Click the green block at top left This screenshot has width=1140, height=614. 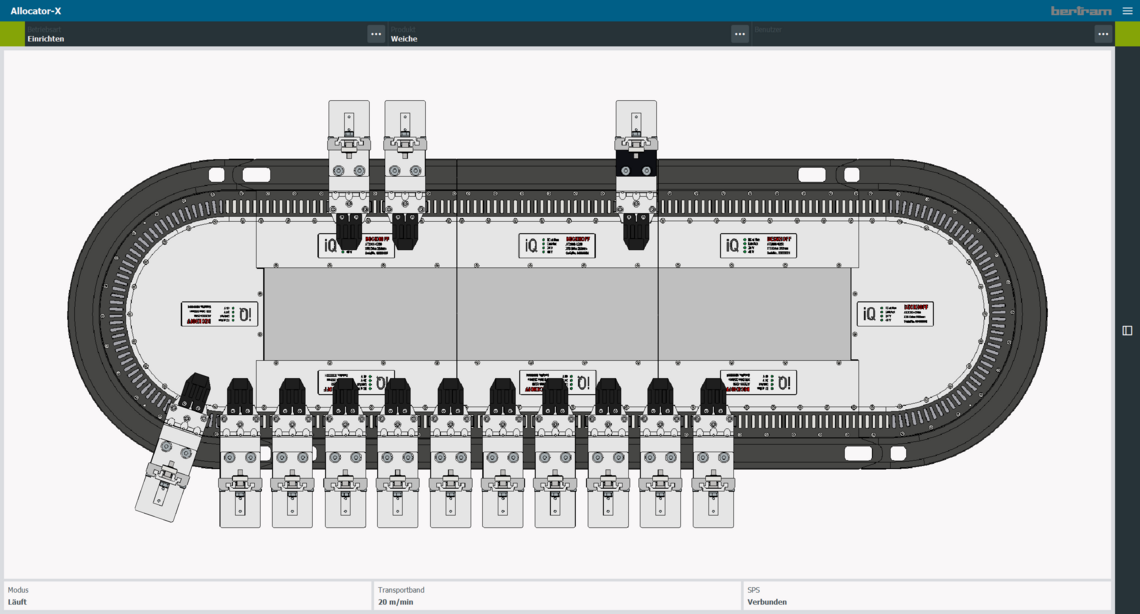click(12, 34)
